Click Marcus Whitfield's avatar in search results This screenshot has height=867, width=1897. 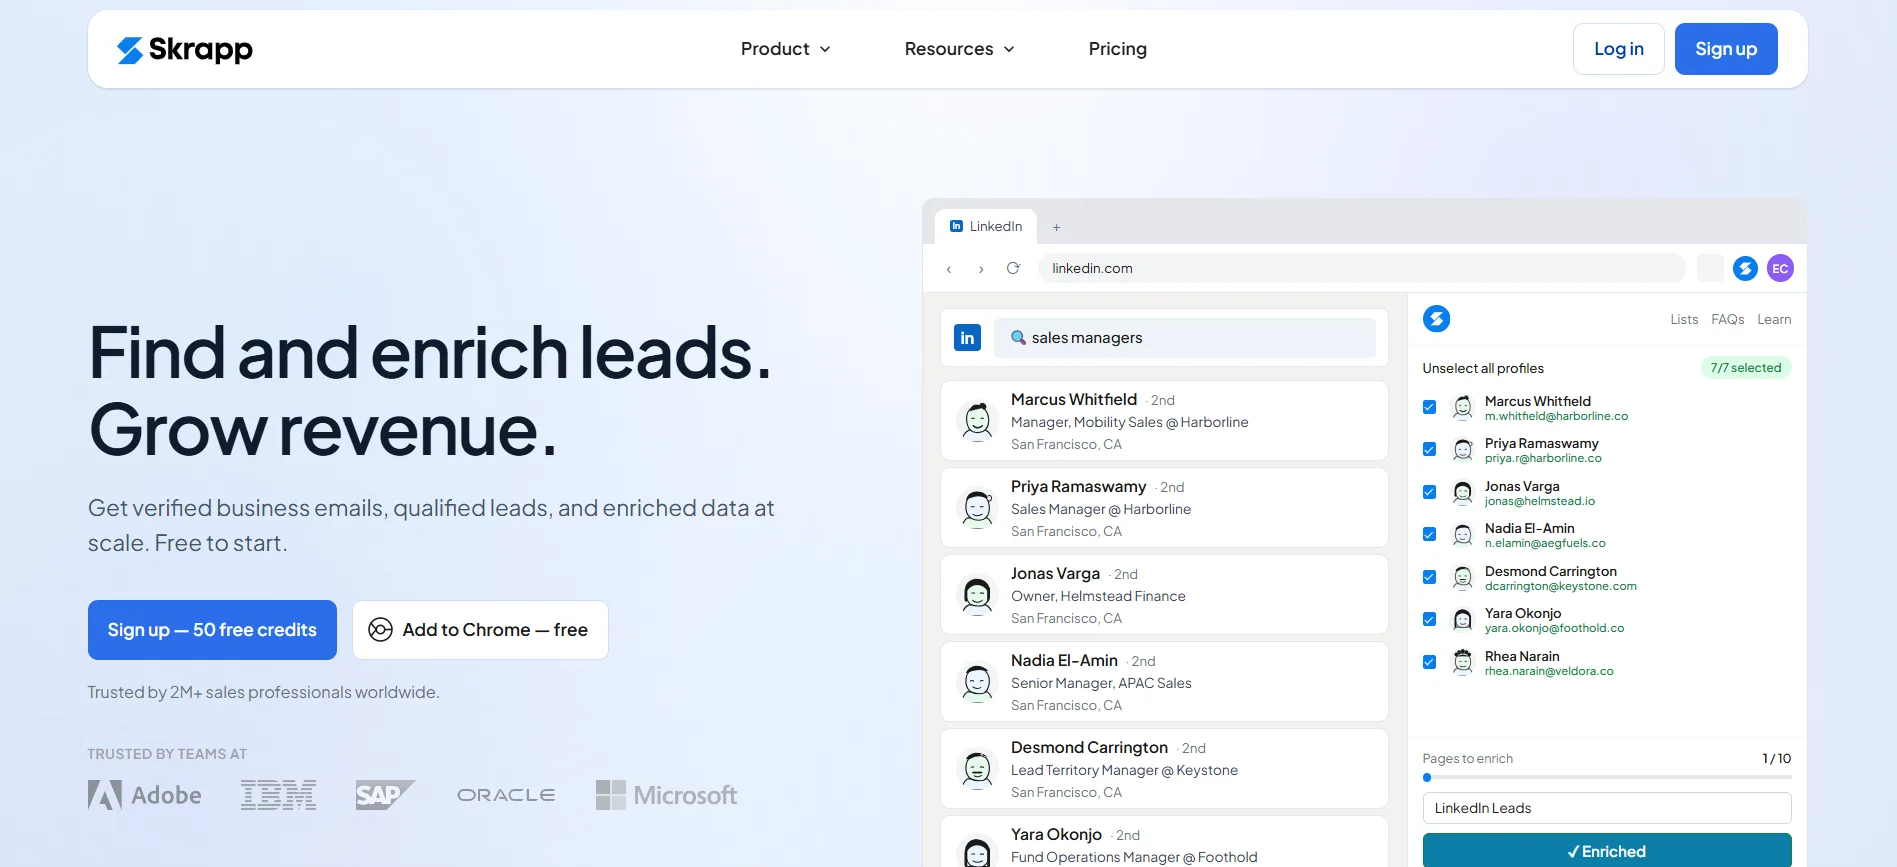(977, 421)
